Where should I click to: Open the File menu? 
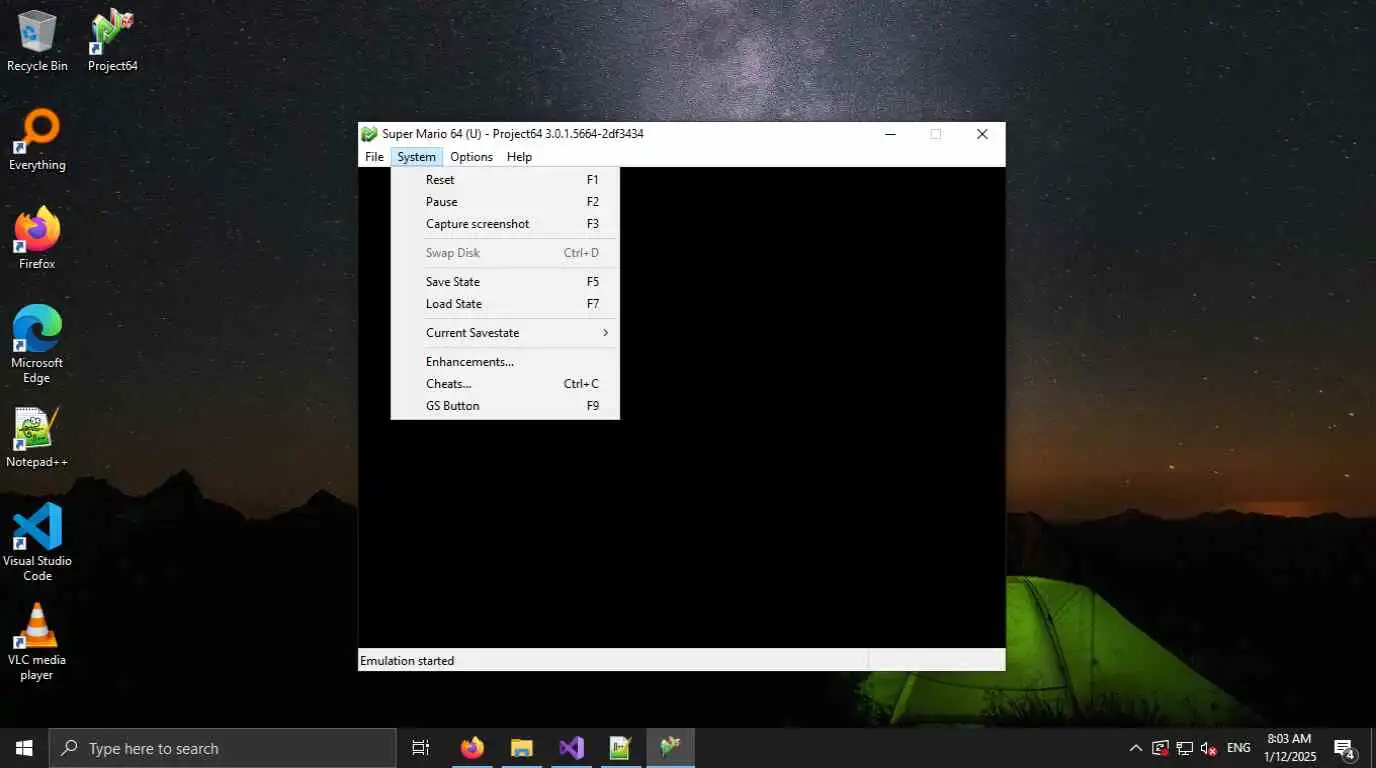tap(374, 157)
